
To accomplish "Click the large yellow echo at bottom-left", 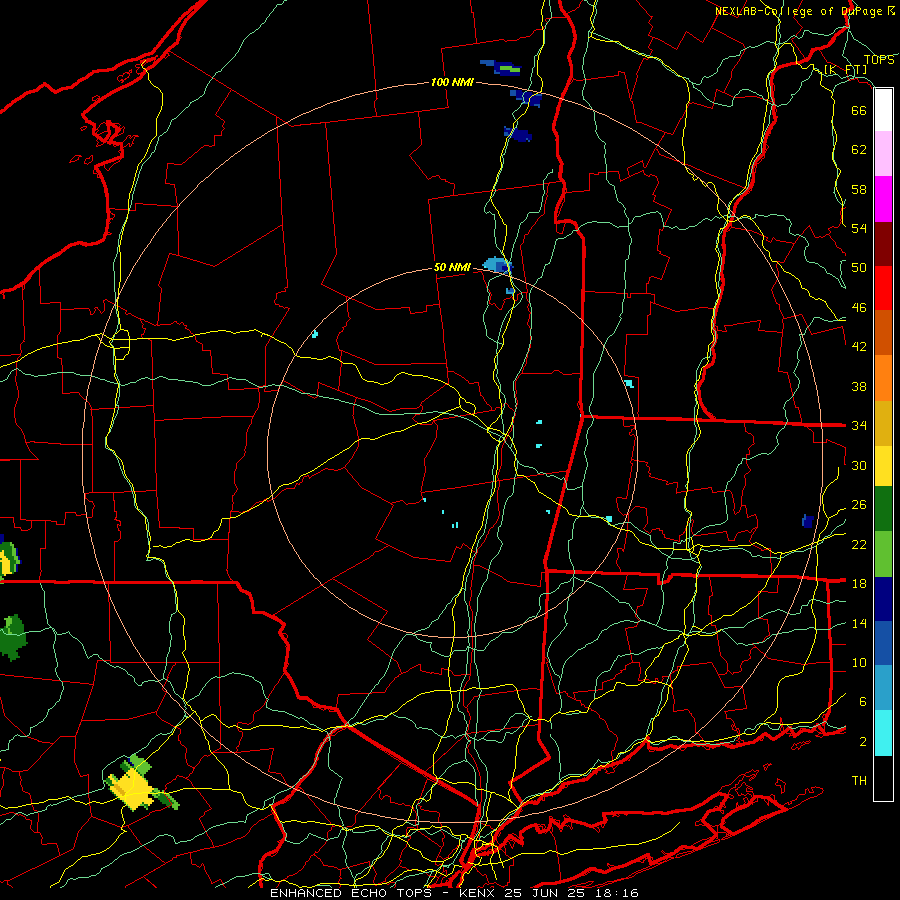I will click(135, 789).
